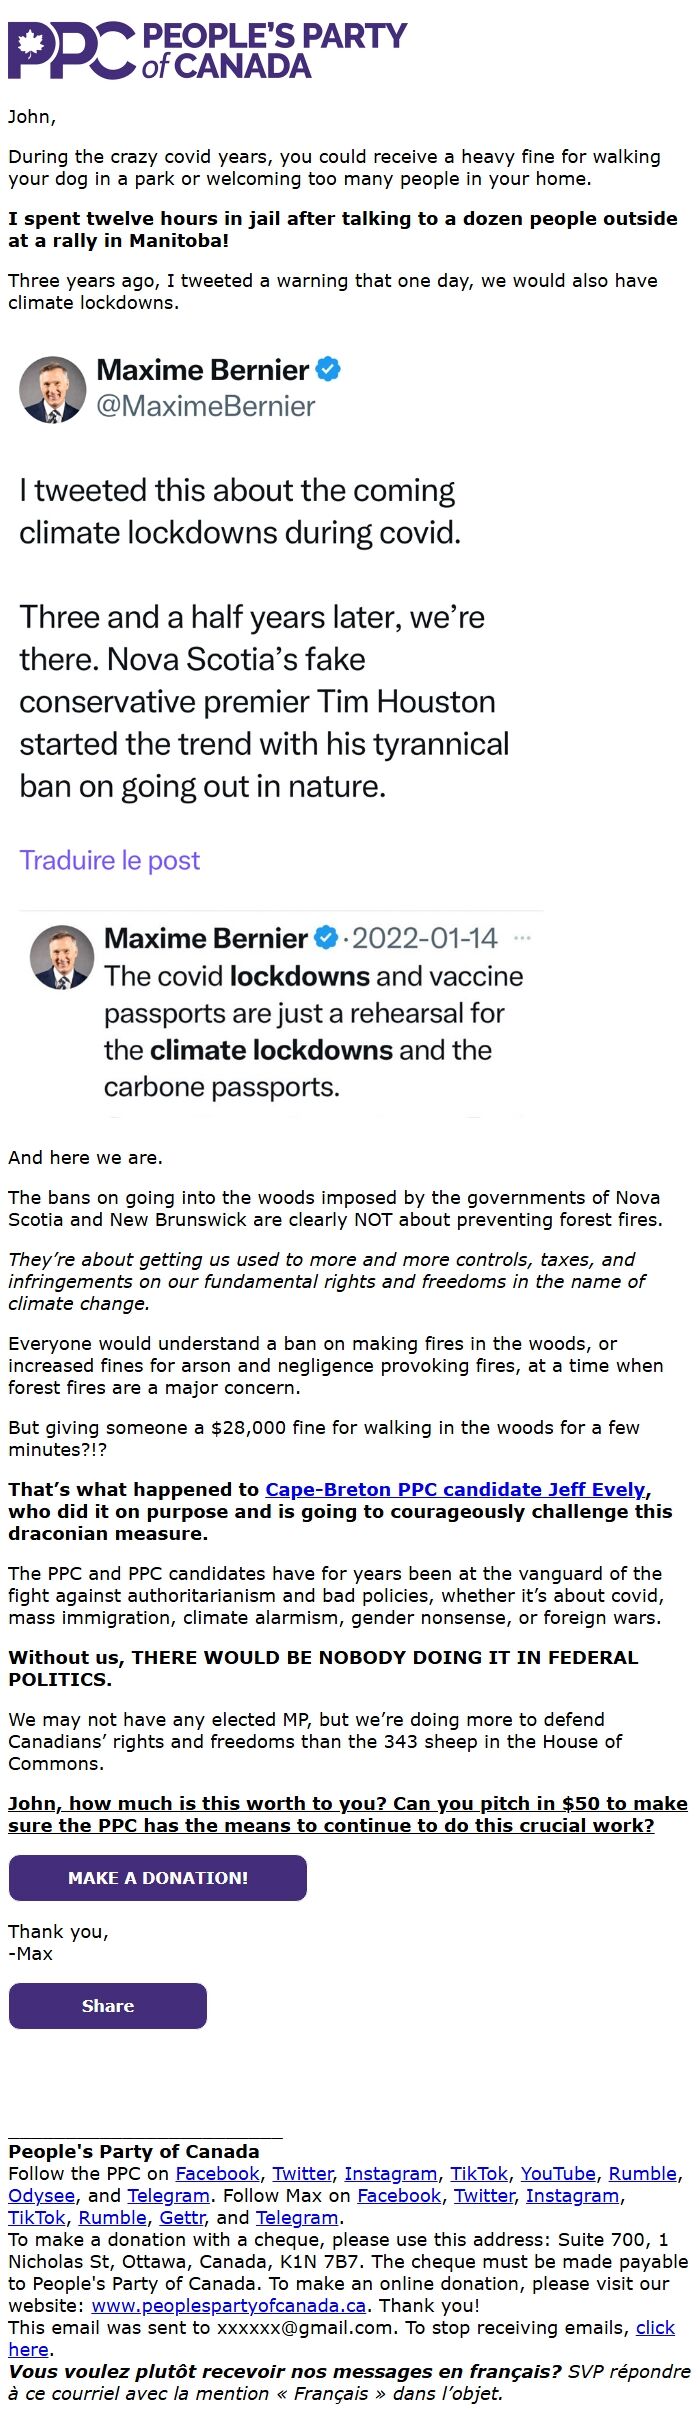This screenshot has width=700, height=2409.
Task: Open Max's Instagram link
Action: [573, 2195]
